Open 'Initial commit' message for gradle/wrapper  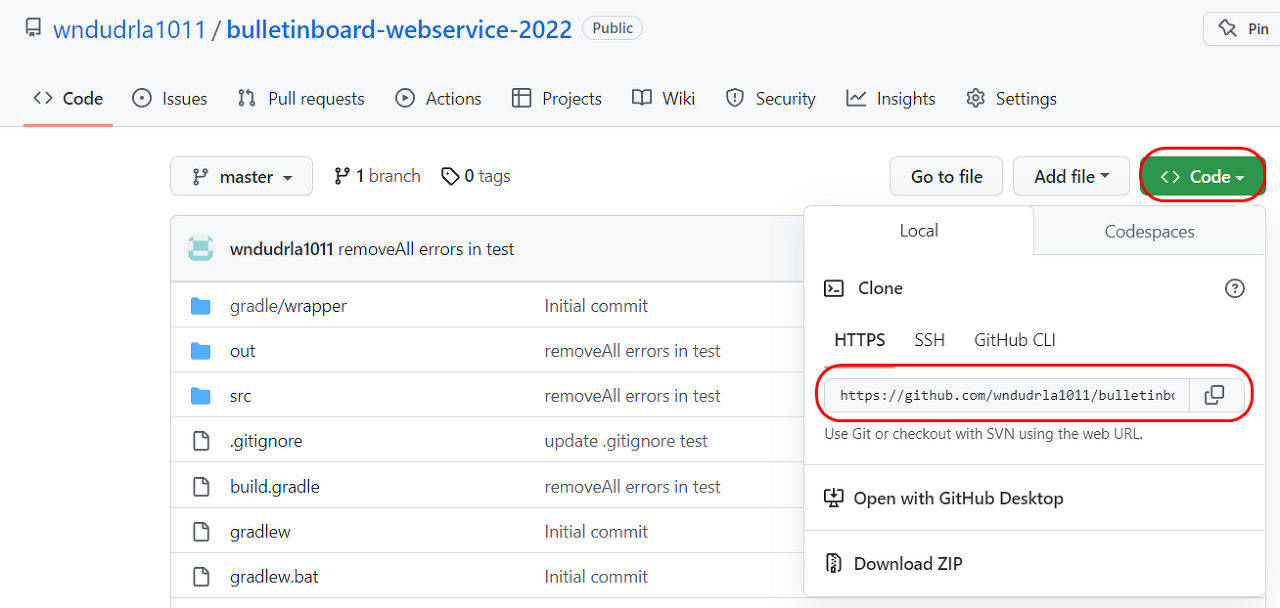coord(596,306)
